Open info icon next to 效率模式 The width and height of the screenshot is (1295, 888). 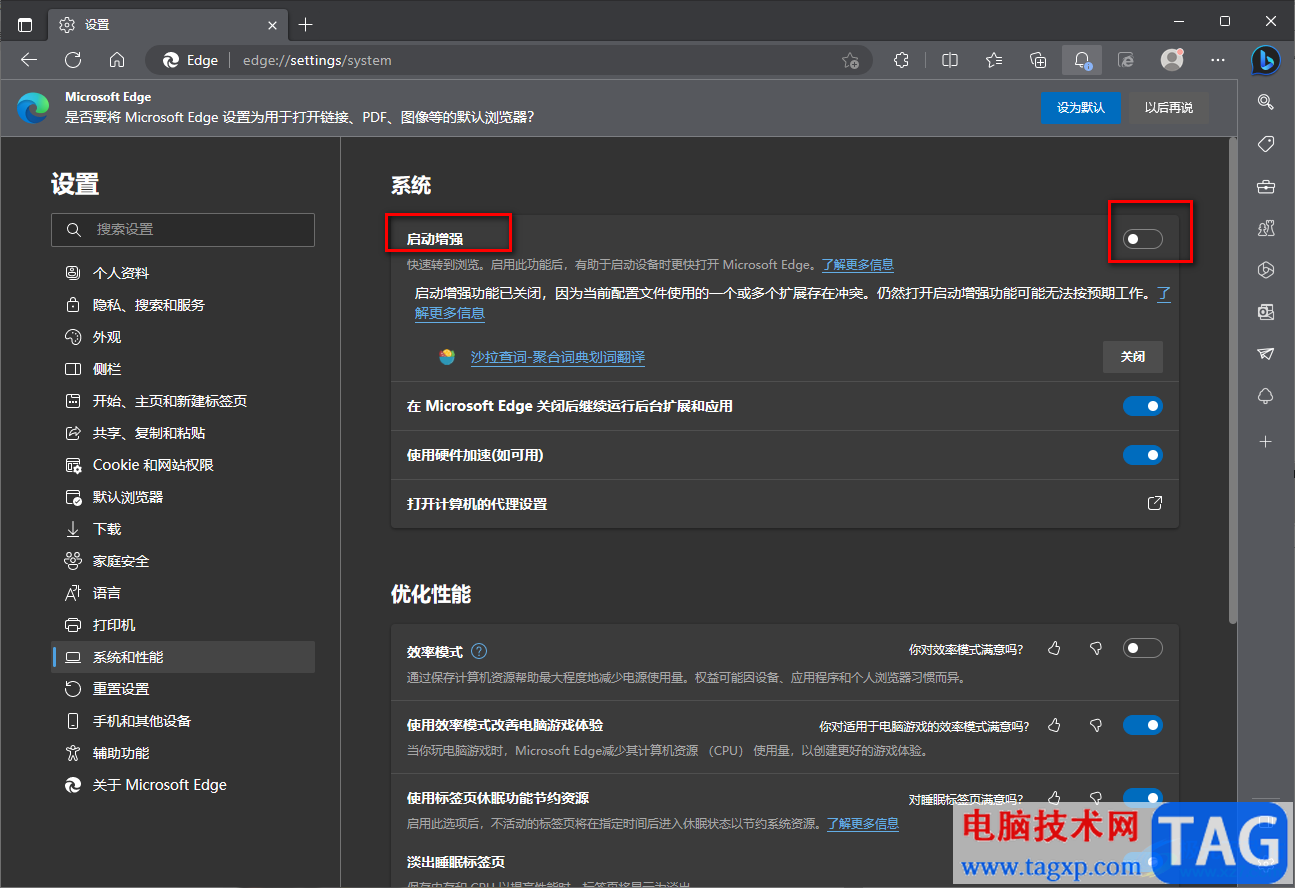click(479, 651)
